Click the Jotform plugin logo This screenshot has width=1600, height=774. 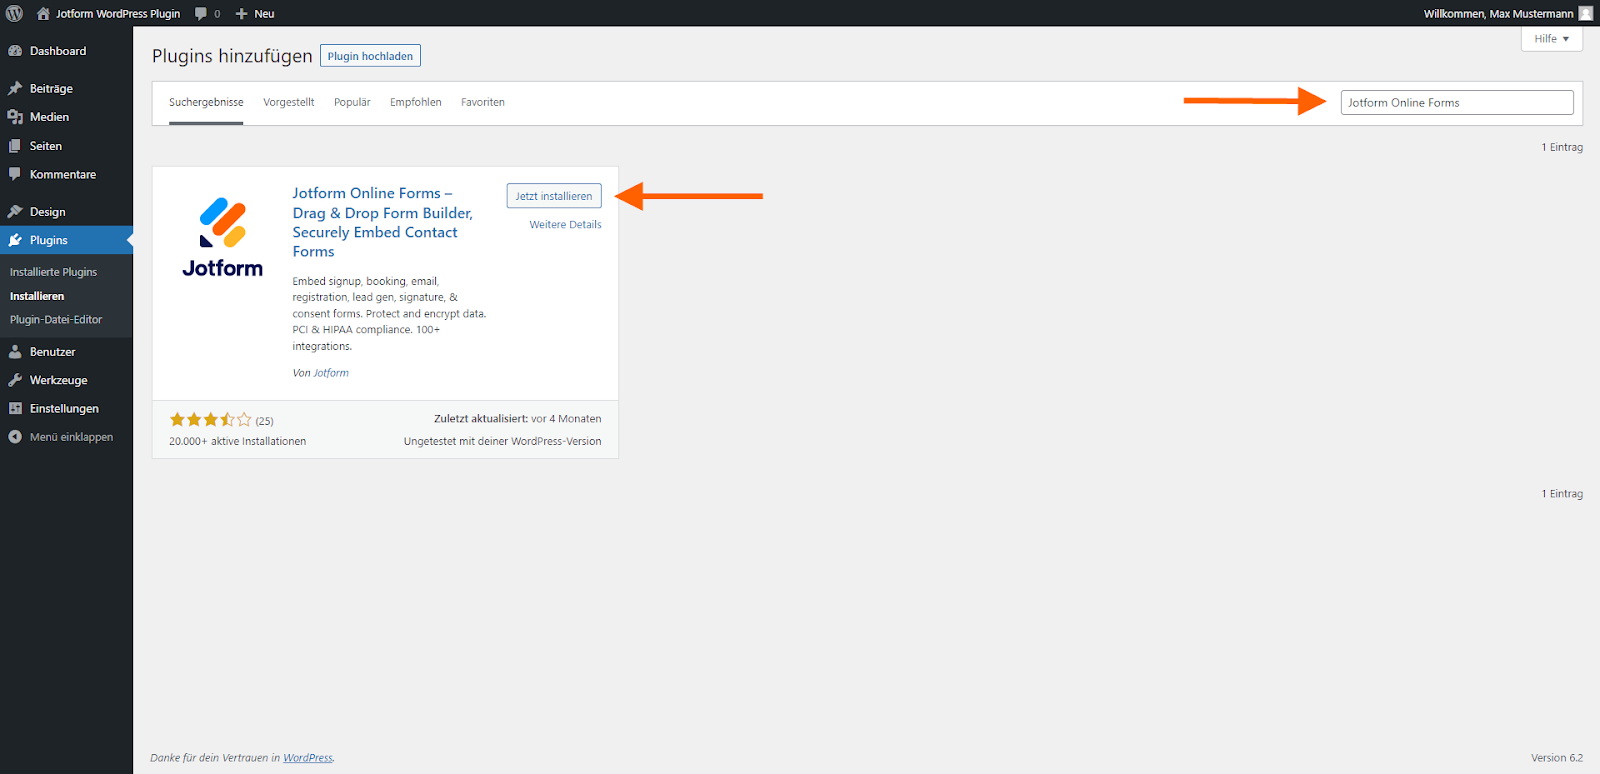click(x=222, y=237)
